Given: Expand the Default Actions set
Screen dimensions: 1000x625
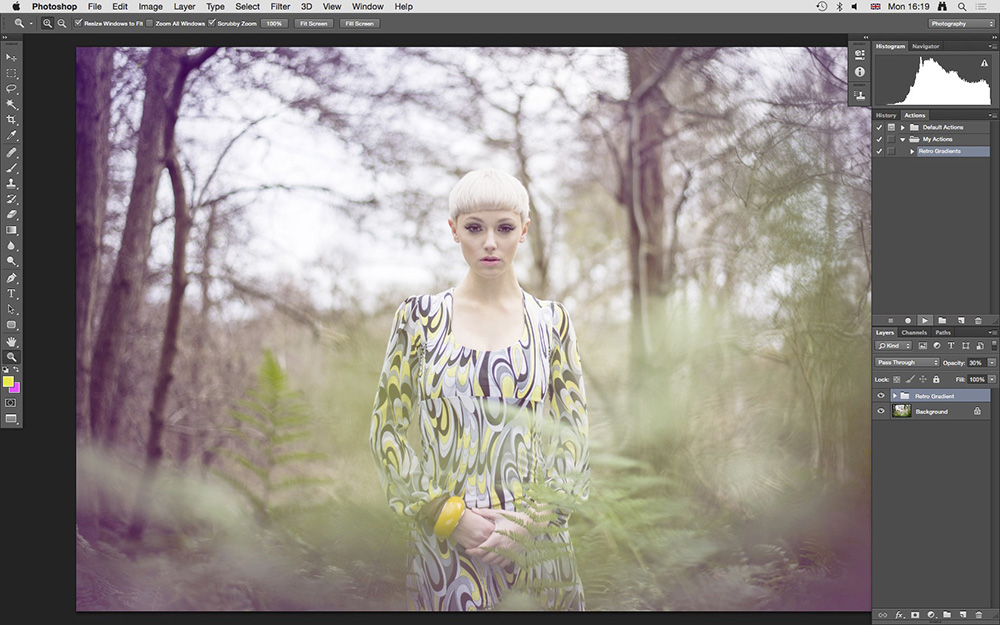Looking at the screenshot, I should pos(902,127).
